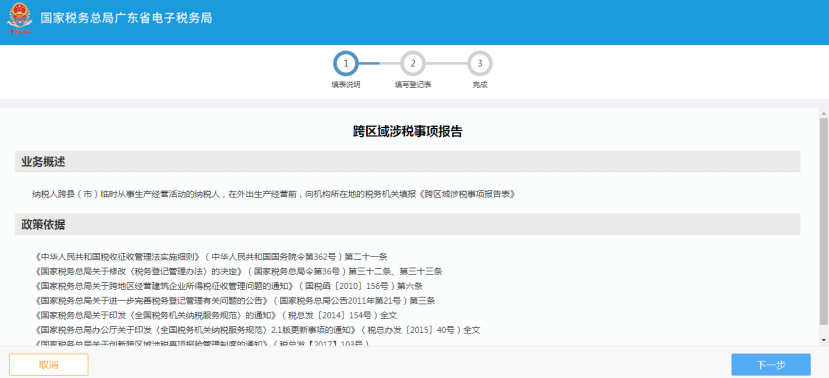Click the tax bureau emblem logo

[19, 19]
